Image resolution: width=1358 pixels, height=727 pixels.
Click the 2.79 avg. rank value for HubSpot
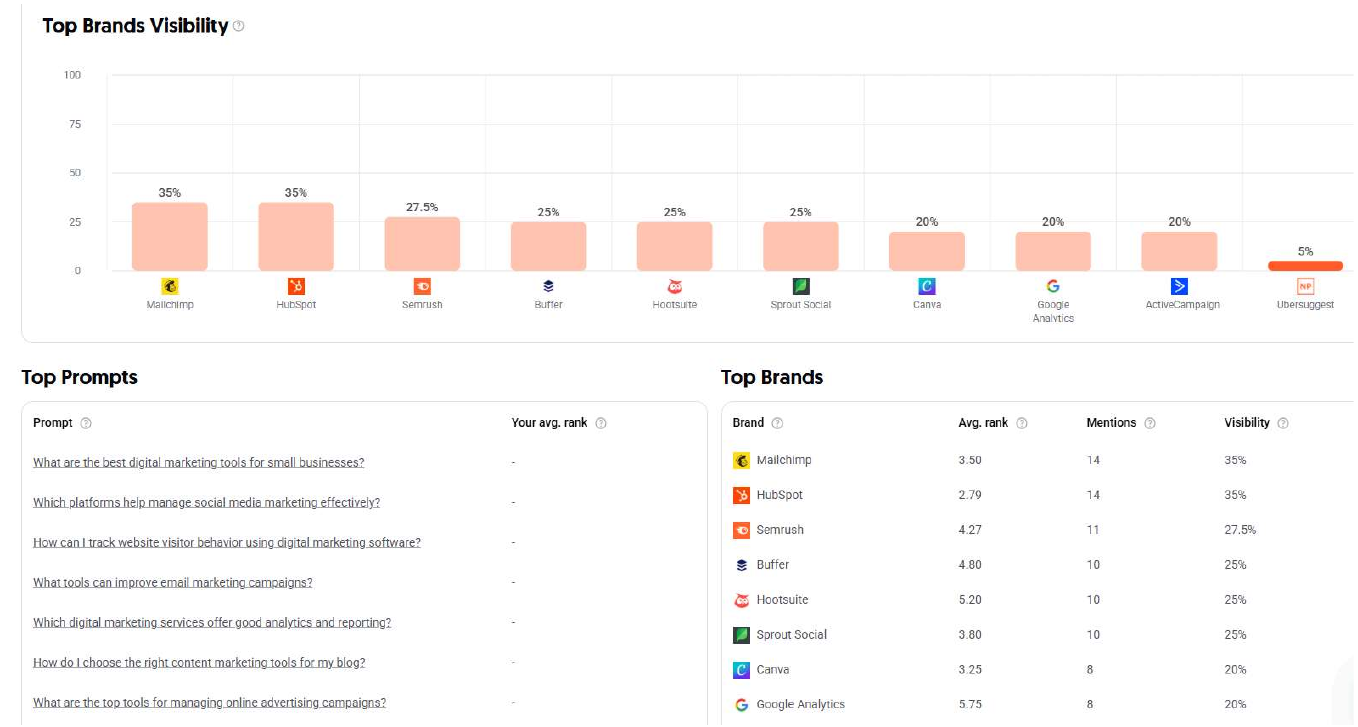(970, 495)
